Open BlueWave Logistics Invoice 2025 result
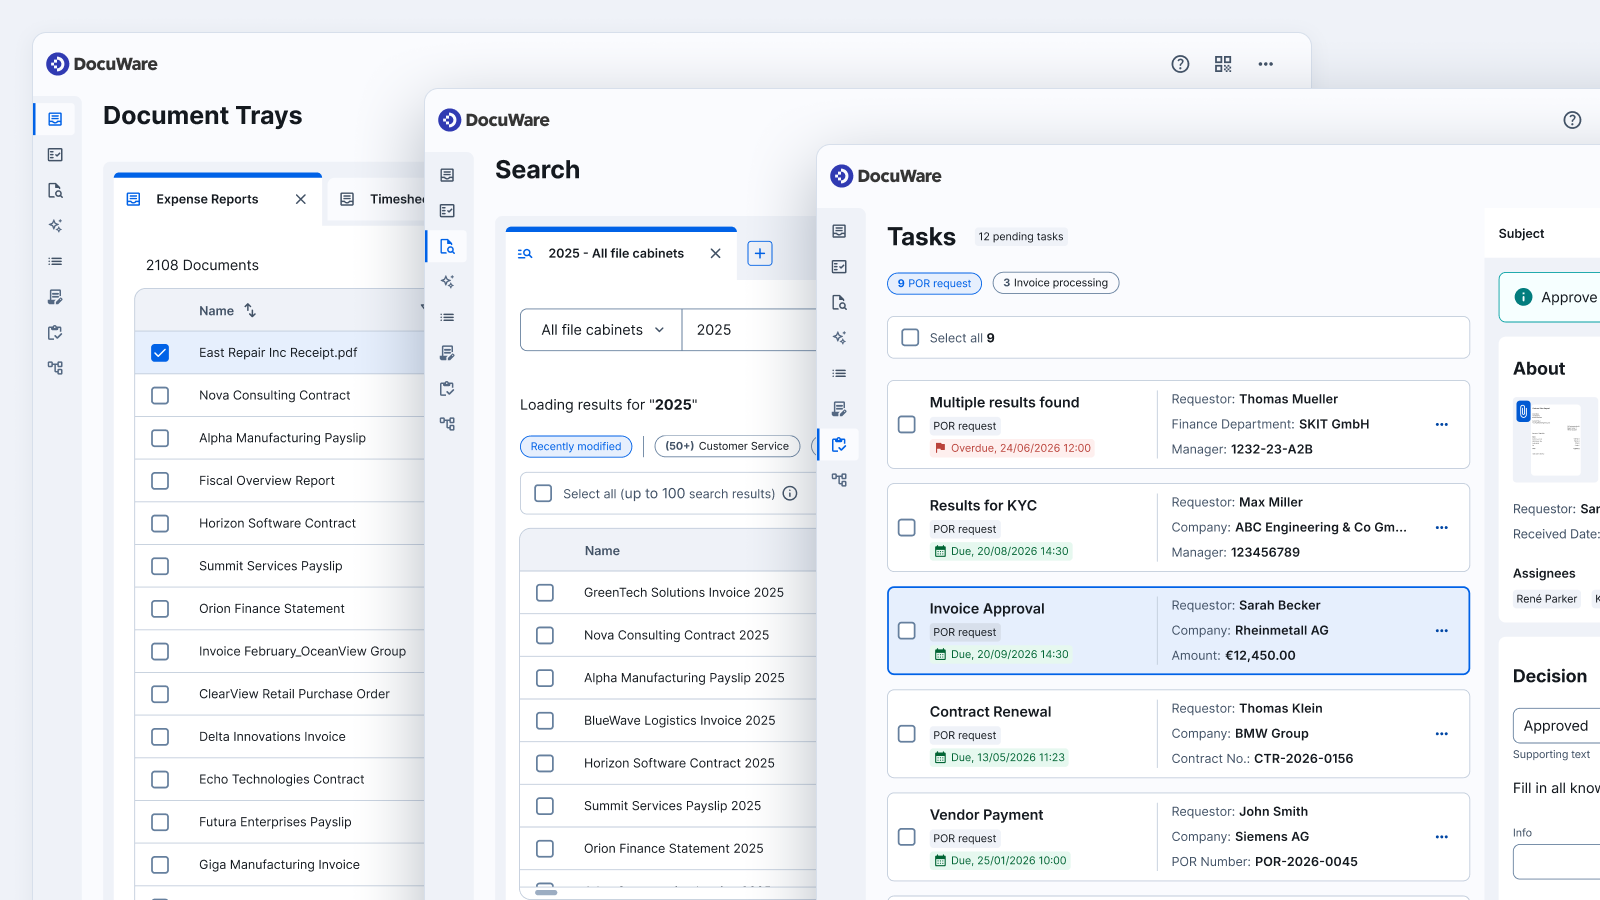 coord(680,721)
